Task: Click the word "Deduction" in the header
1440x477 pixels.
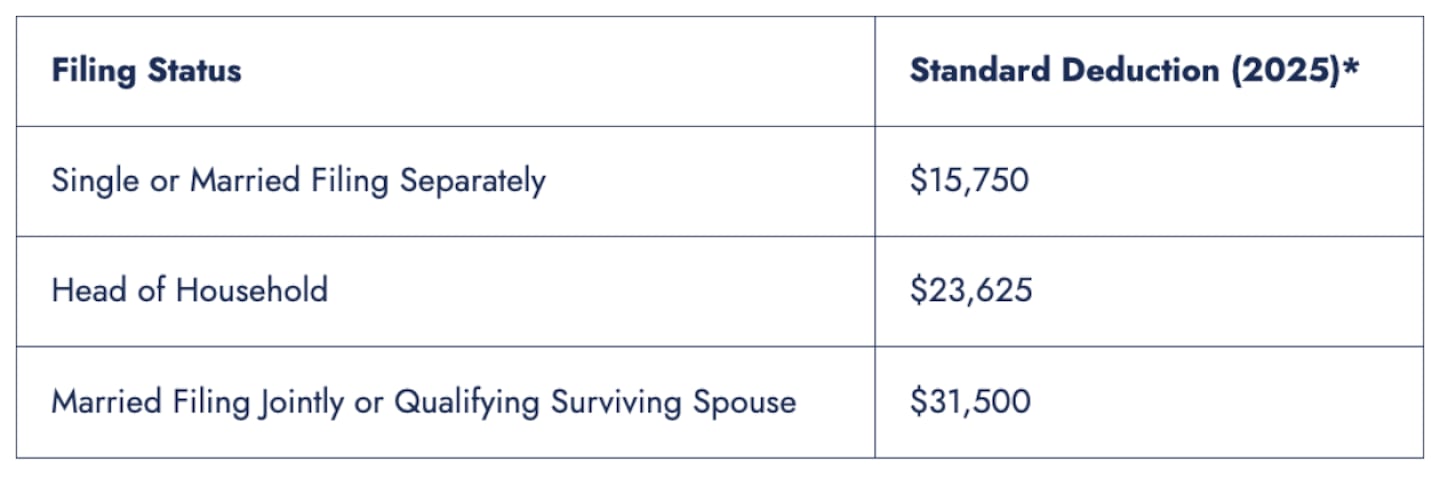Action: pyautogui.click(x=1135, y=72)
